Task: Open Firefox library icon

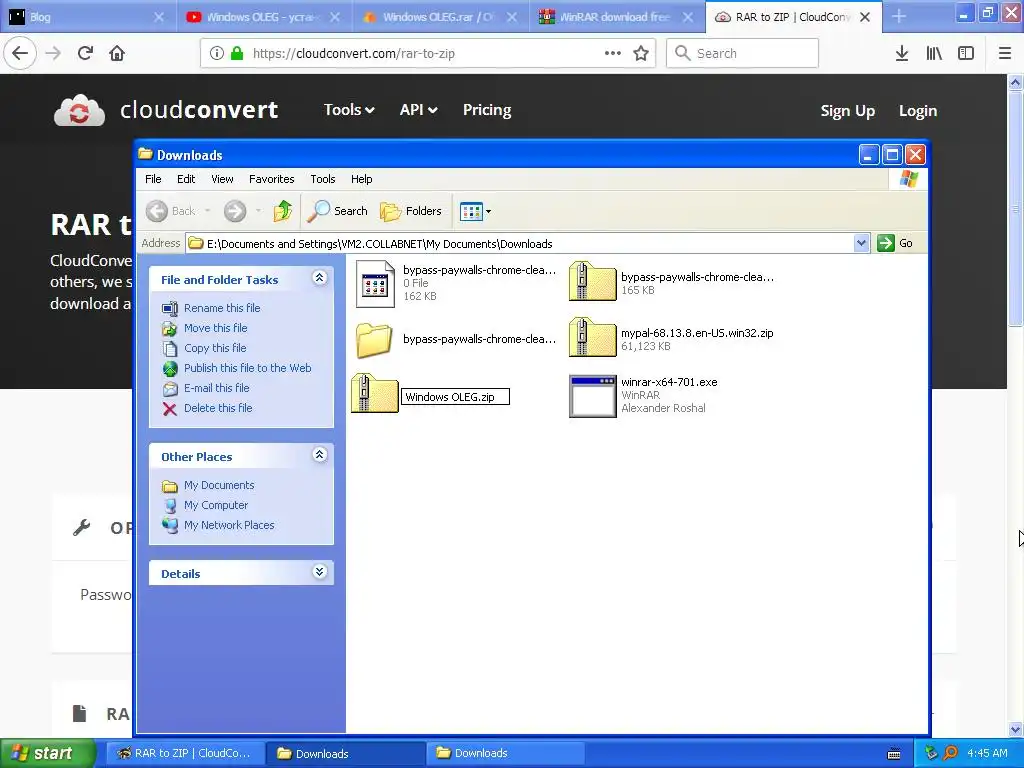Action: [x=934, y=54]
